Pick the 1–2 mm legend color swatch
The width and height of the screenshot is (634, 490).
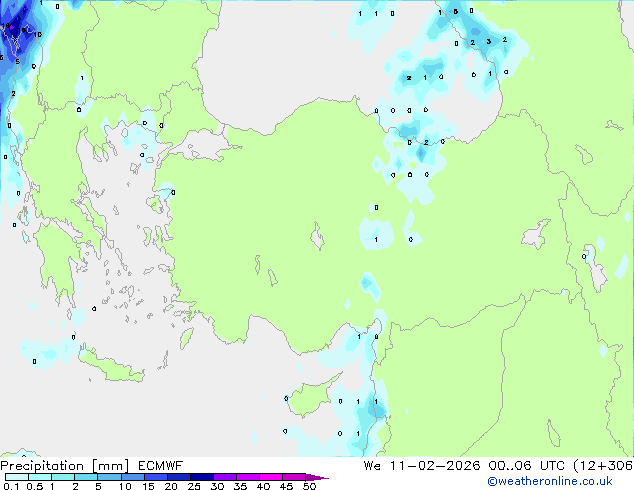pyautogui.click(x=63, y=477)
